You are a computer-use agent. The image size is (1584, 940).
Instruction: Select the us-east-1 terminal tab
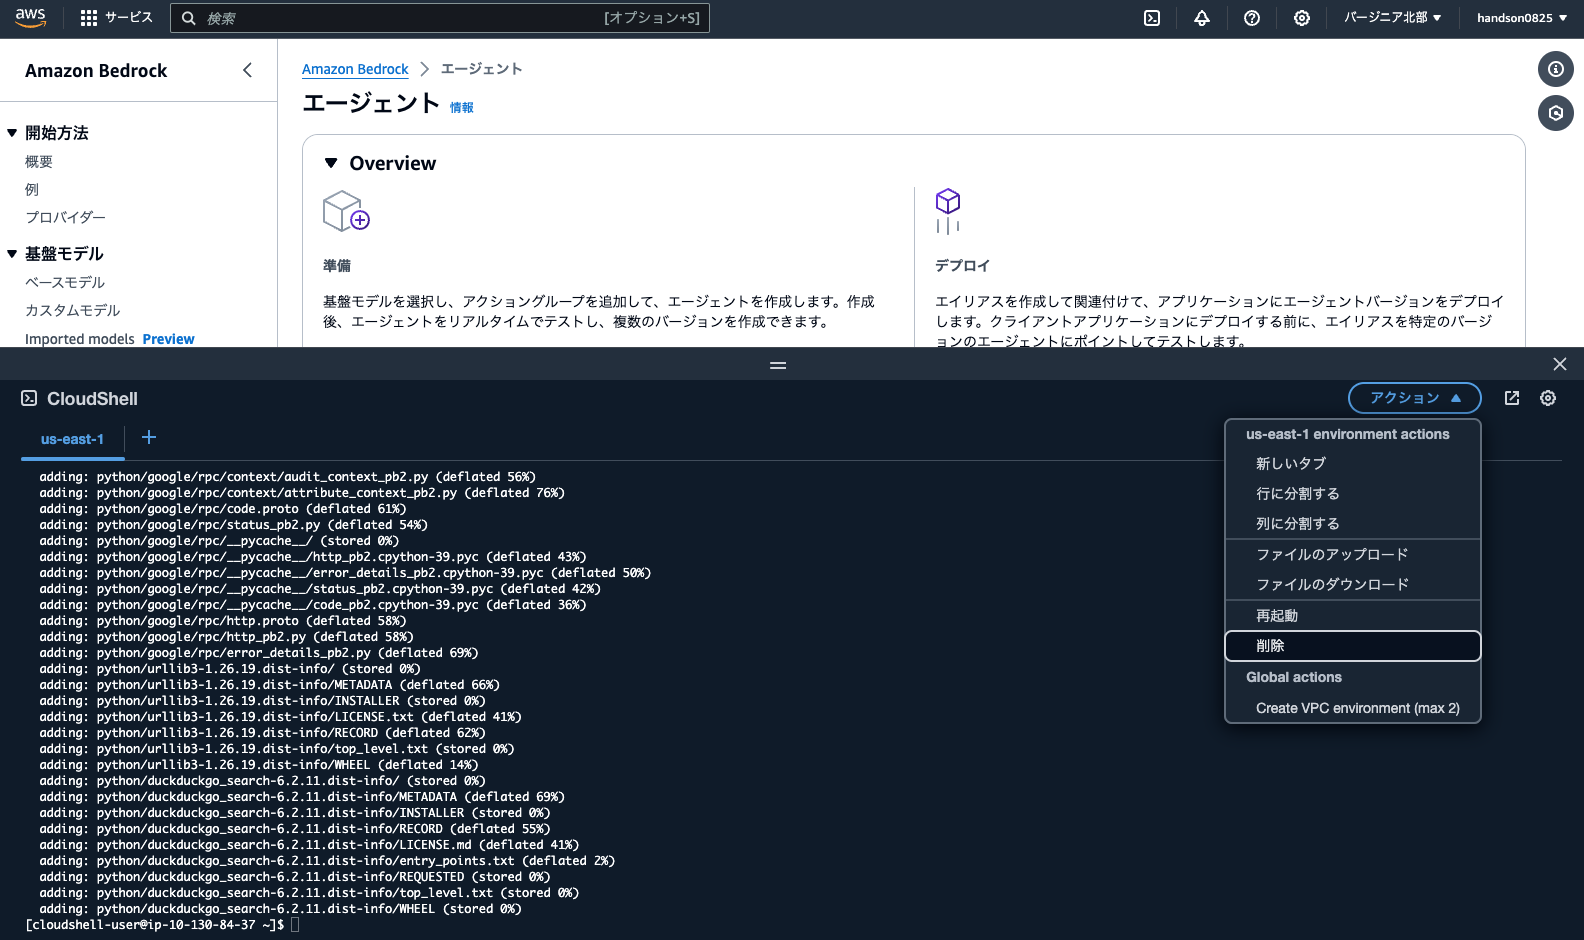[72, 439]
